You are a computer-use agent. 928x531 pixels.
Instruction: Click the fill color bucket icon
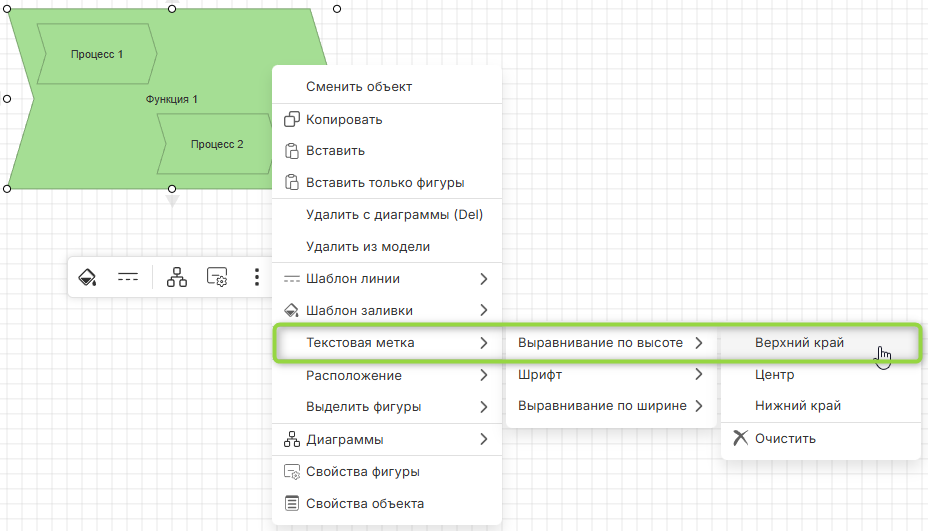(x=88, y=277)
